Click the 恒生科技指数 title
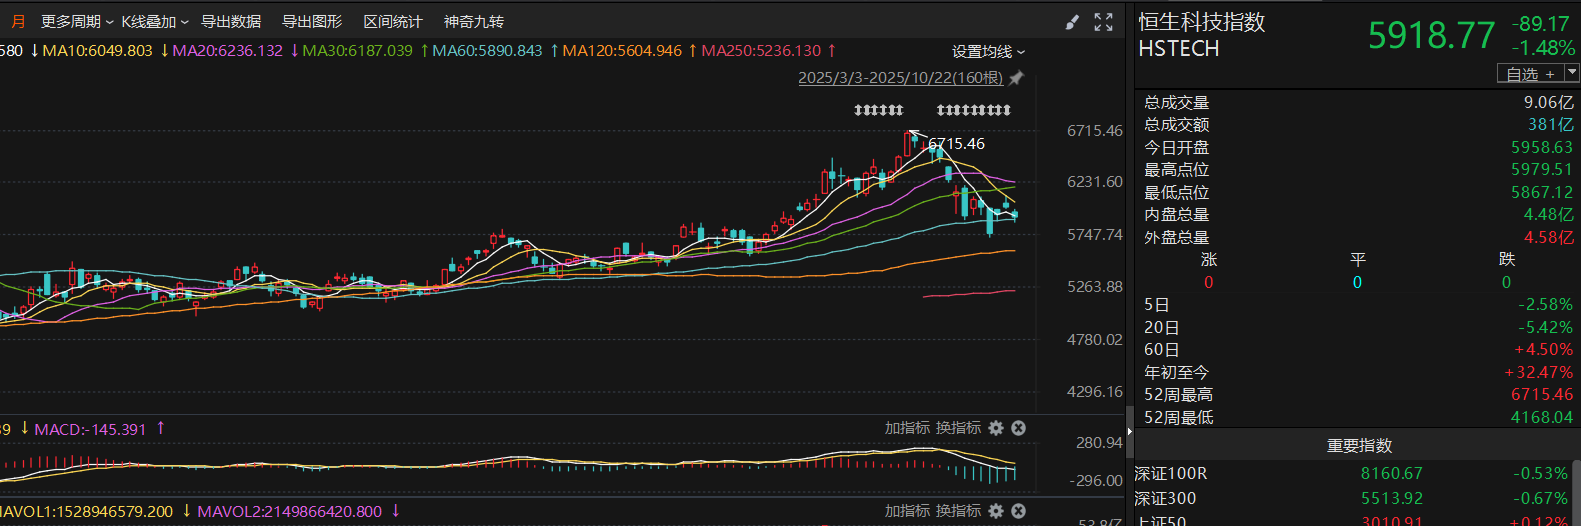This screenshot has height=526, width=1581. pyautogui.click(x=1202, y=22)
